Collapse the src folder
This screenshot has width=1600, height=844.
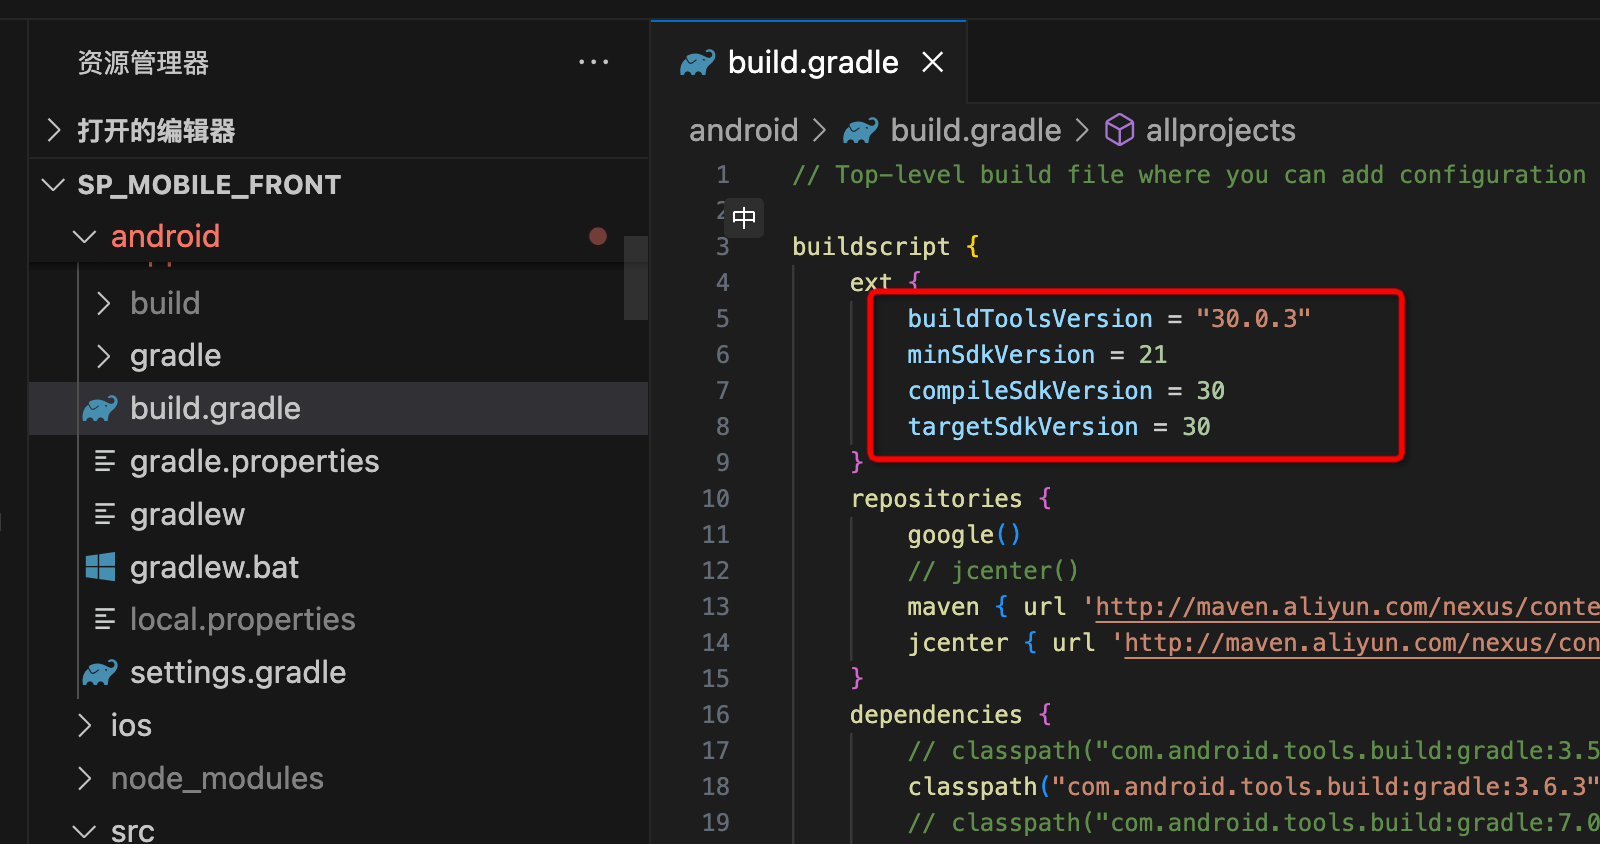click(85, 831)
